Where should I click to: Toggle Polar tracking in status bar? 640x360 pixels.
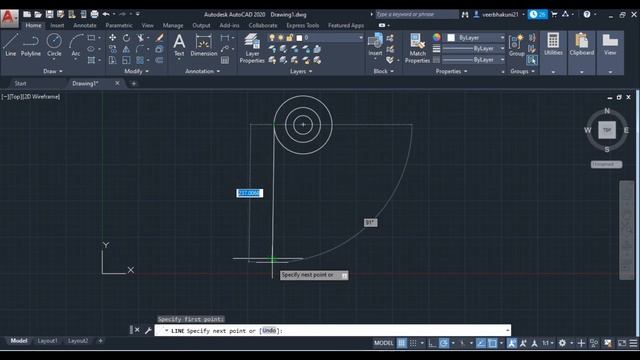click(444, 343)
